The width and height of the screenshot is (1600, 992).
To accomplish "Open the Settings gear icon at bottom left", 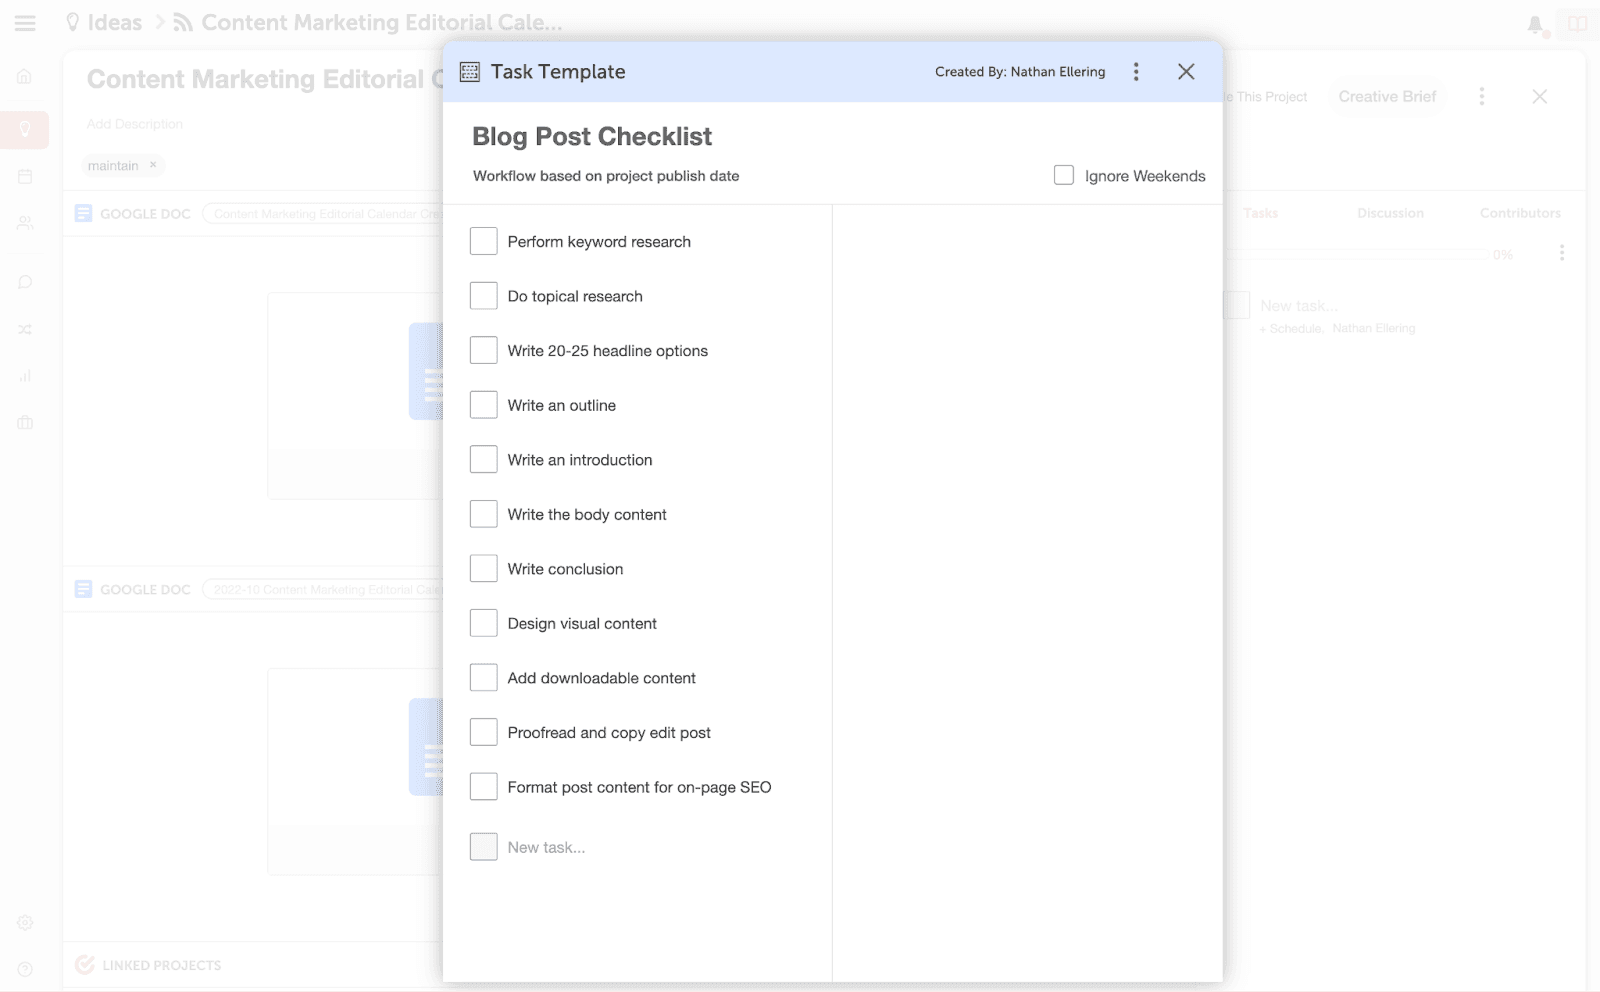I will (24, 922).
